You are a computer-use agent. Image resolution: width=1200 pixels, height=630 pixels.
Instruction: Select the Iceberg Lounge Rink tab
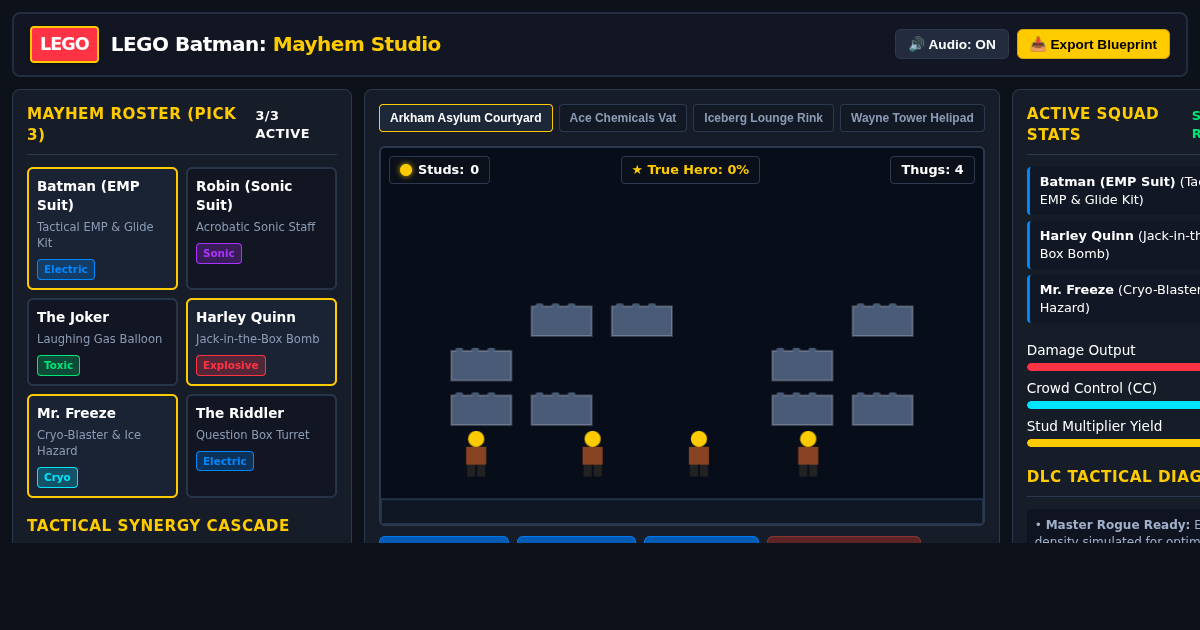(x=763, y=118)
